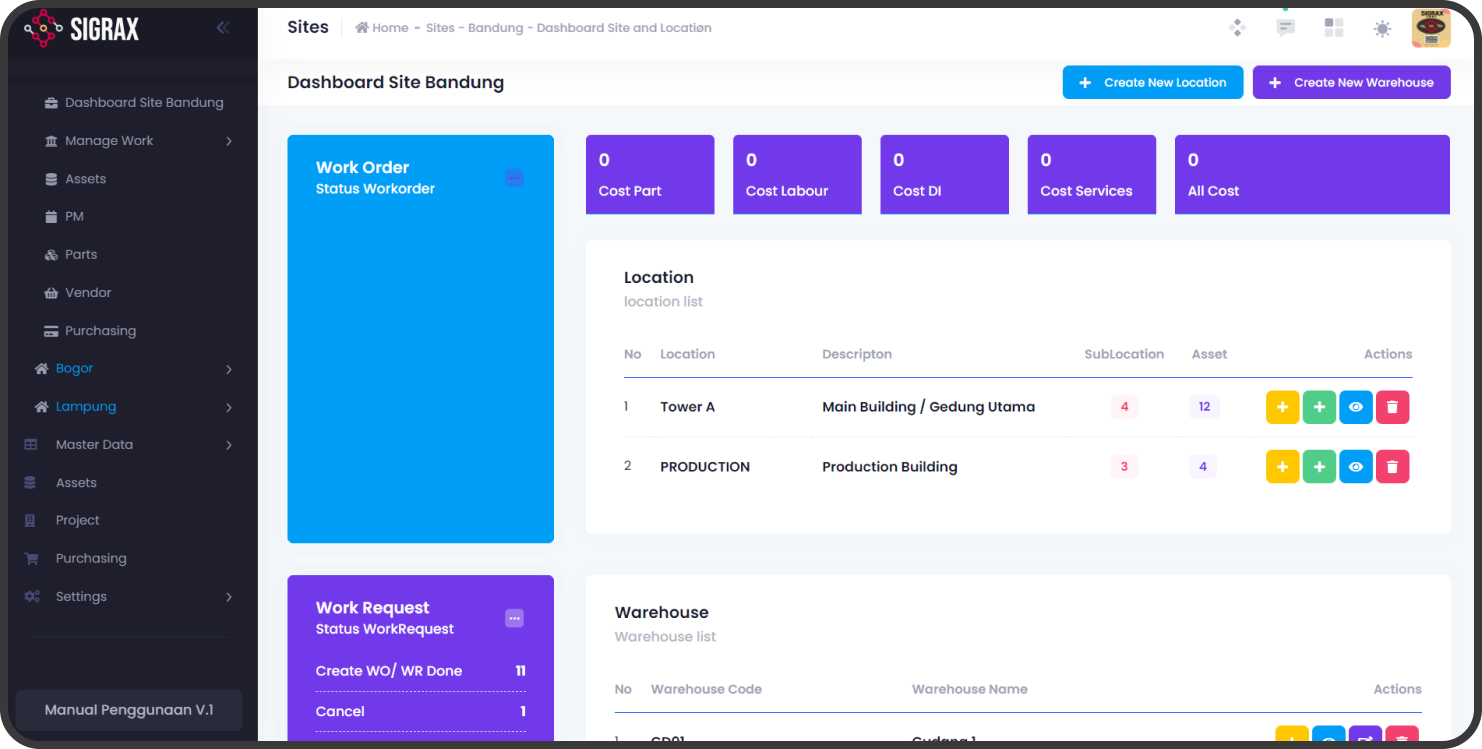Open the Work Order card options icon
The image size is (1482, 749).
click(x=514, y=178)
